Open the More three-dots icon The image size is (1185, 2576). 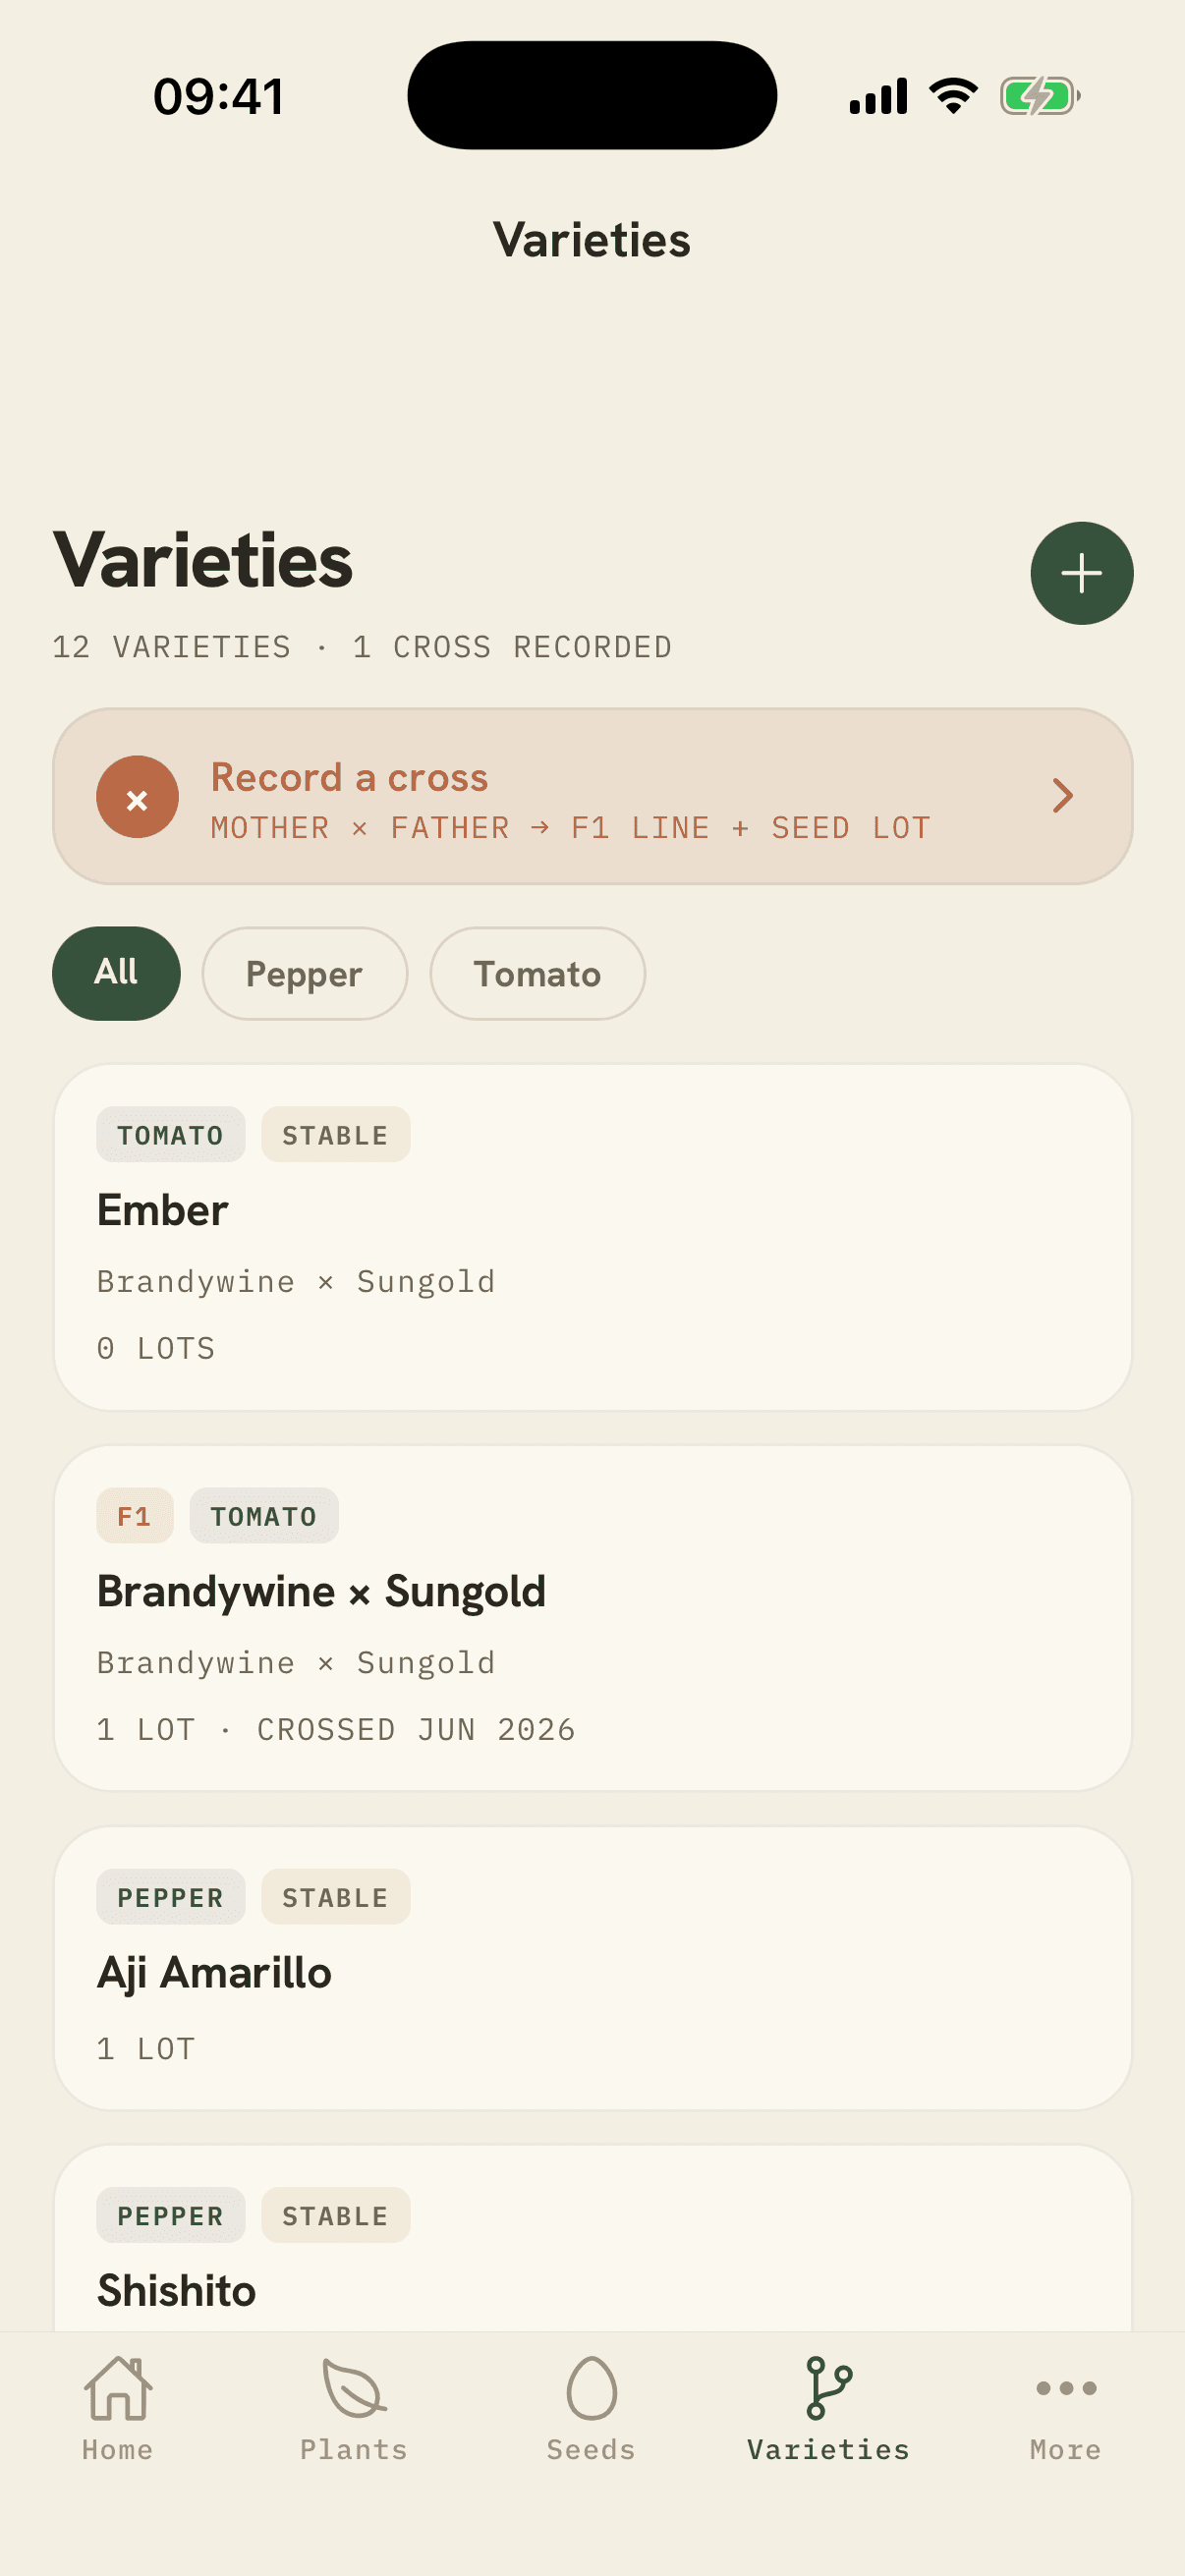[1066, 2388]
